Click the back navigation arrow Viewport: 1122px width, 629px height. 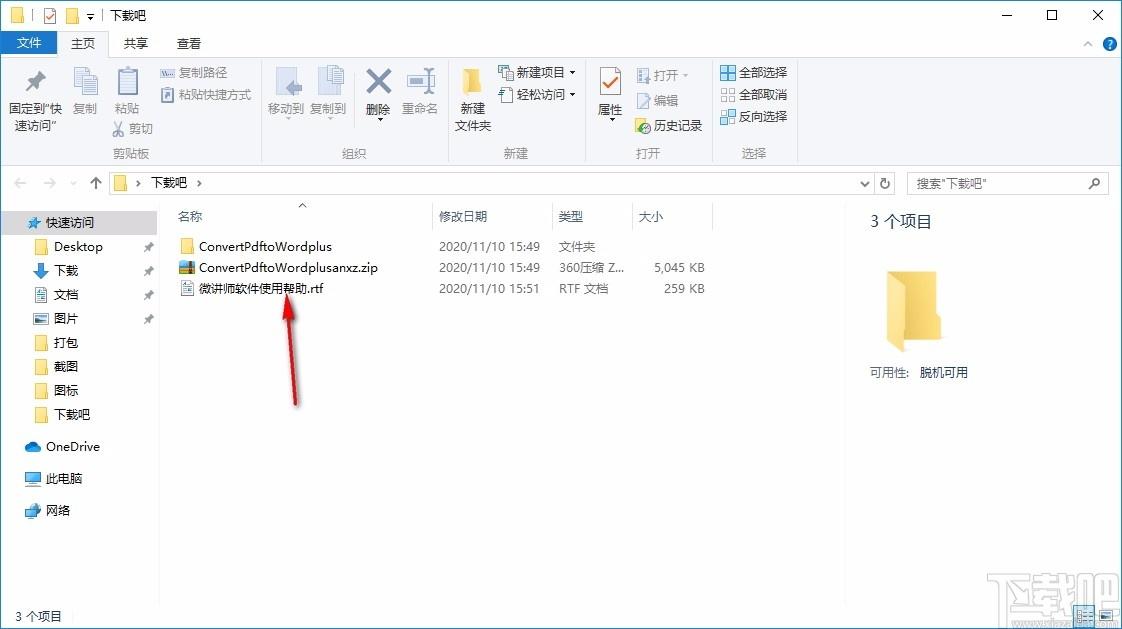coord(20,184)
